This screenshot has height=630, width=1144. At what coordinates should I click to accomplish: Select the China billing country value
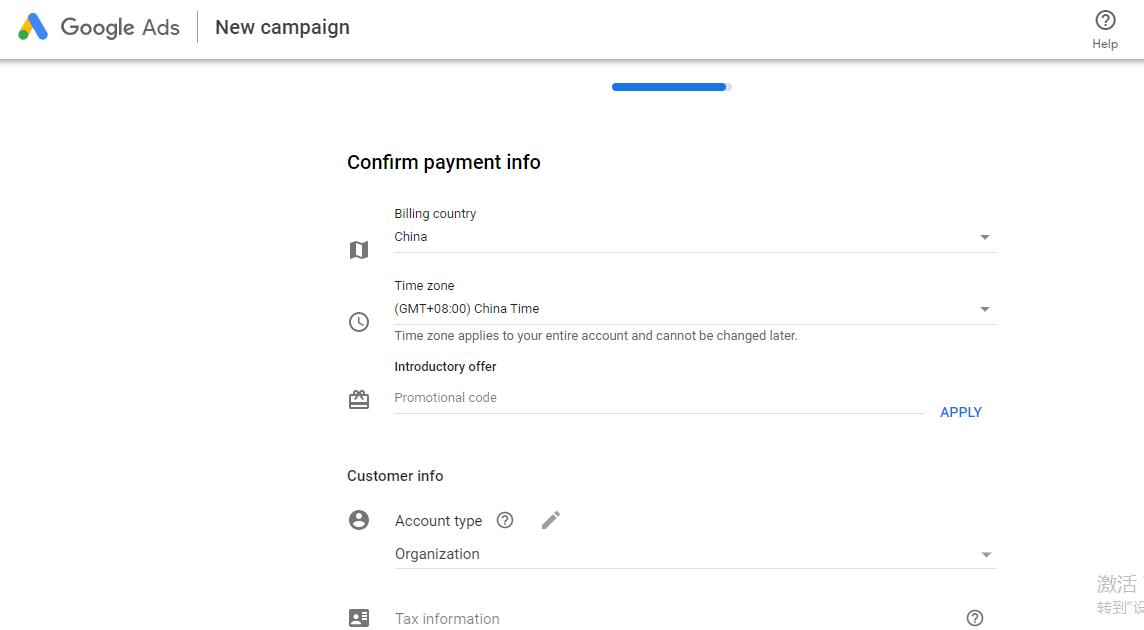tap(411, 237)
